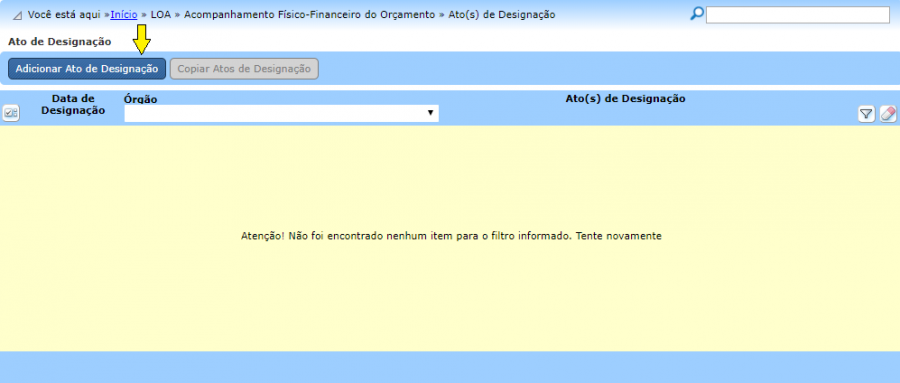The image size is (900, 383).
Task: Click the Copiar Atos de Designação button
Action: tap(244, 69)
